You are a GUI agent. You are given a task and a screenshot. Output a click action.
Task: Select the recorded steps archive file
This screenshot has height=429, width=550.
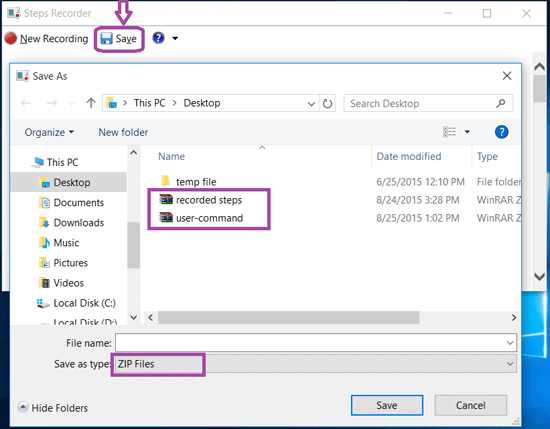[x=209, y=200]
